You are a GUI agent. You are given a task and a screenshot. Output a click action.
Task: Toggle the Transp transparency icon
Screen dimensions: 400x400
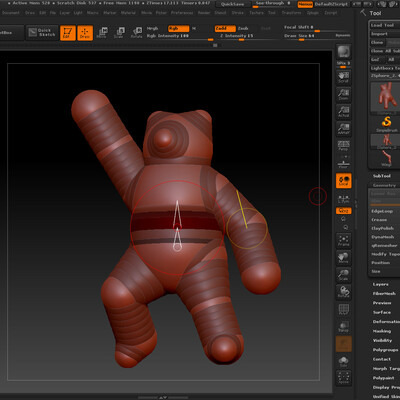pyautogui.click(x=343, y=327)
